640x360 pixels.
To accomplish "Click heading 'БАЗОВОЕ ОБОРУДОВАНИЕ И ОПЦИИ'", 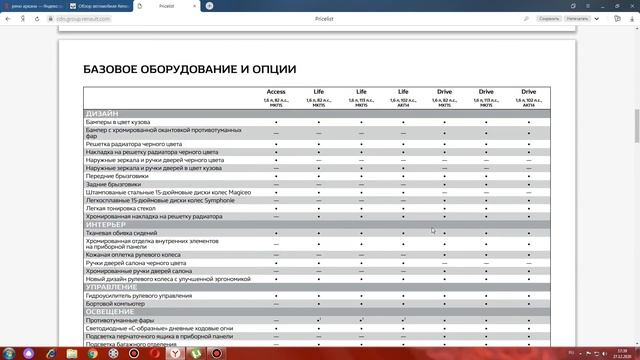I will point(190,69).
